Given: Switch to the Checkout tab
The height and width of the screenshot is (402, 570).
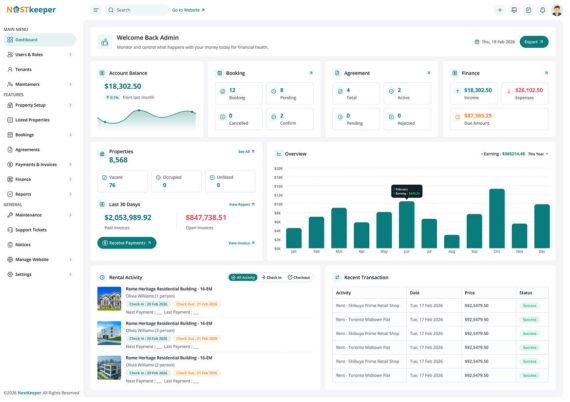Looking at the screenshot, I should 299,278.
